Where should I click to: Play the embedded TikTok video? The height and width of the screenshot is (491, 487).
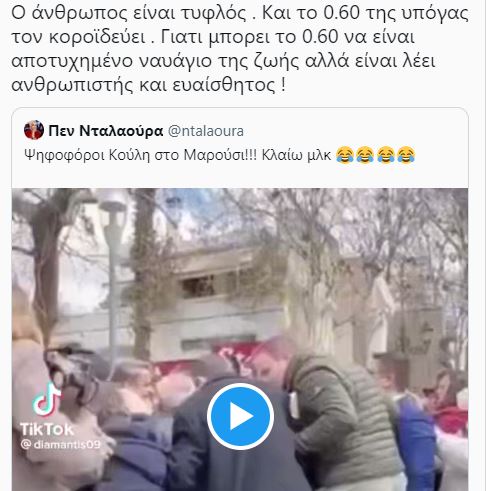(240, 416)
